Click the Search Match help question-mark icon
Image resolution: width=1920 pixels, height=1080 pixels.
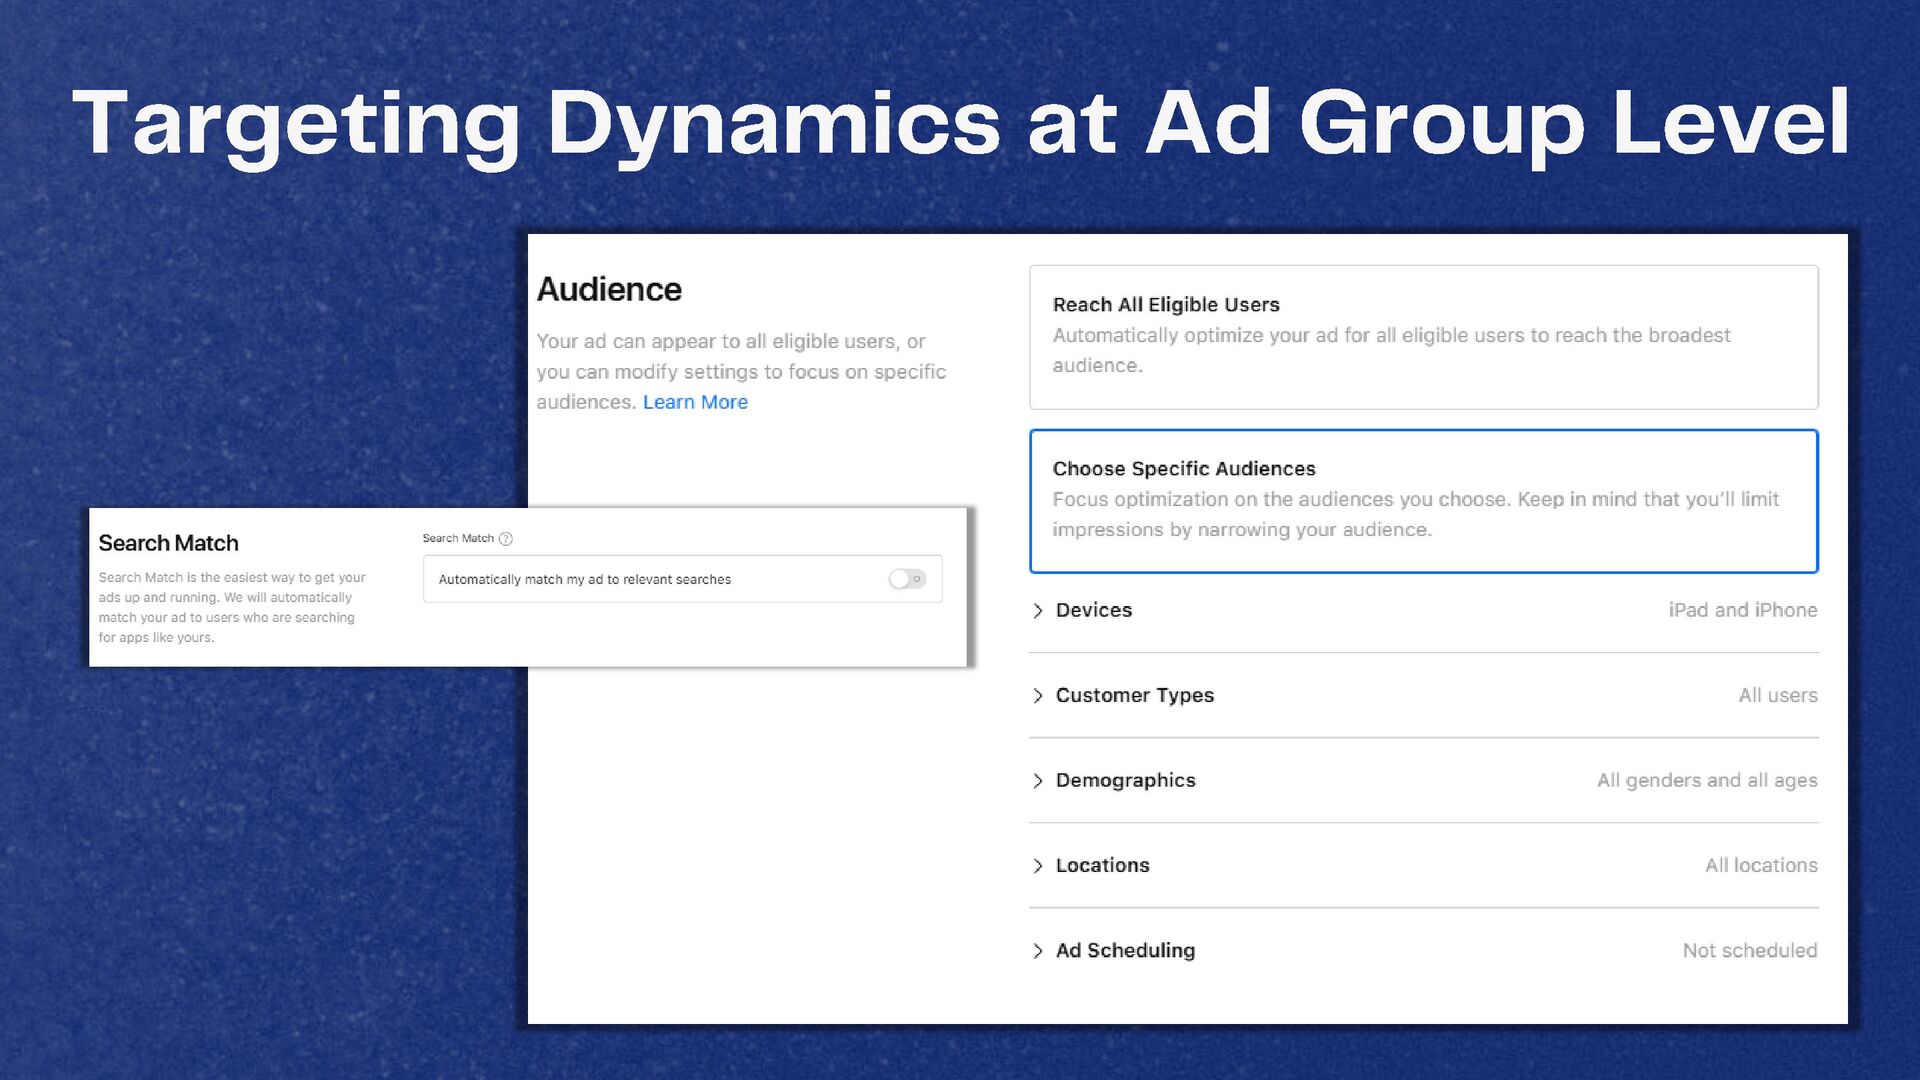(x=506, y=539)
